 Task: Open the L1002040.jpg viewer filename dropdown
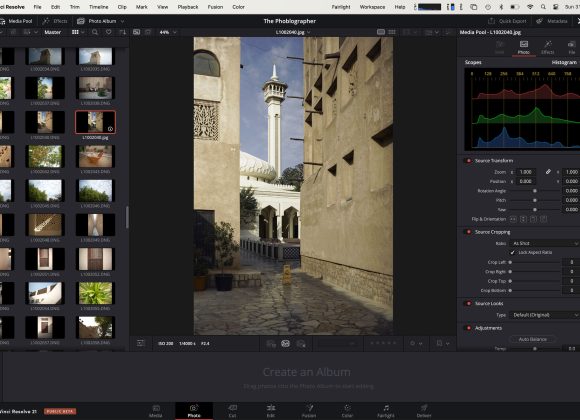(293, 32)
